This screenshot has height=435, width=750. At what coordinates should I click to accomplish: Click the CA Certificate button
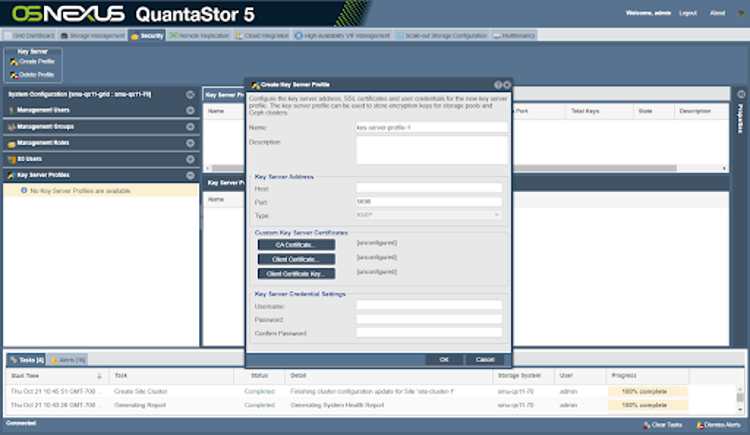pos(296,245)
